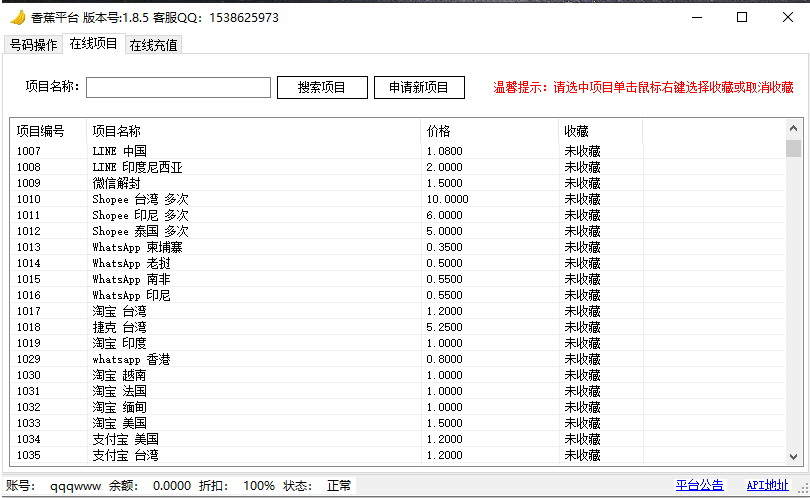Select WhatsApp 老挝 row
Image resolution: width=810 pixels, height=498 pixels.
click(398, 263)
